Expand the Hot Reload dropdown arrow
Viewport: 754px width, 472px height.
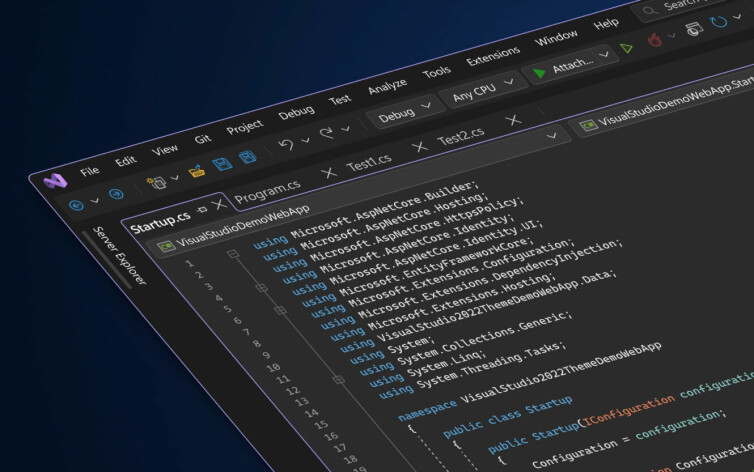tap(672, 36)
